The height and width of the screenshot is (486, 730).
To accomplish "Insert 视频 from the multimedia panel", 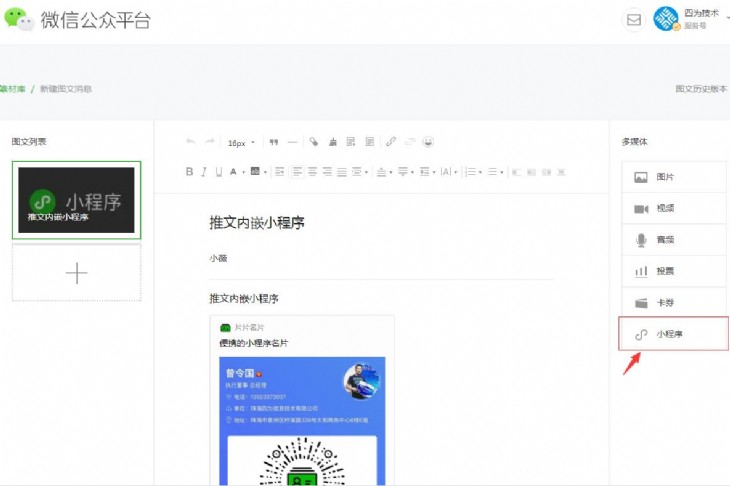I will pyautogui.click(x=674, y=209).
